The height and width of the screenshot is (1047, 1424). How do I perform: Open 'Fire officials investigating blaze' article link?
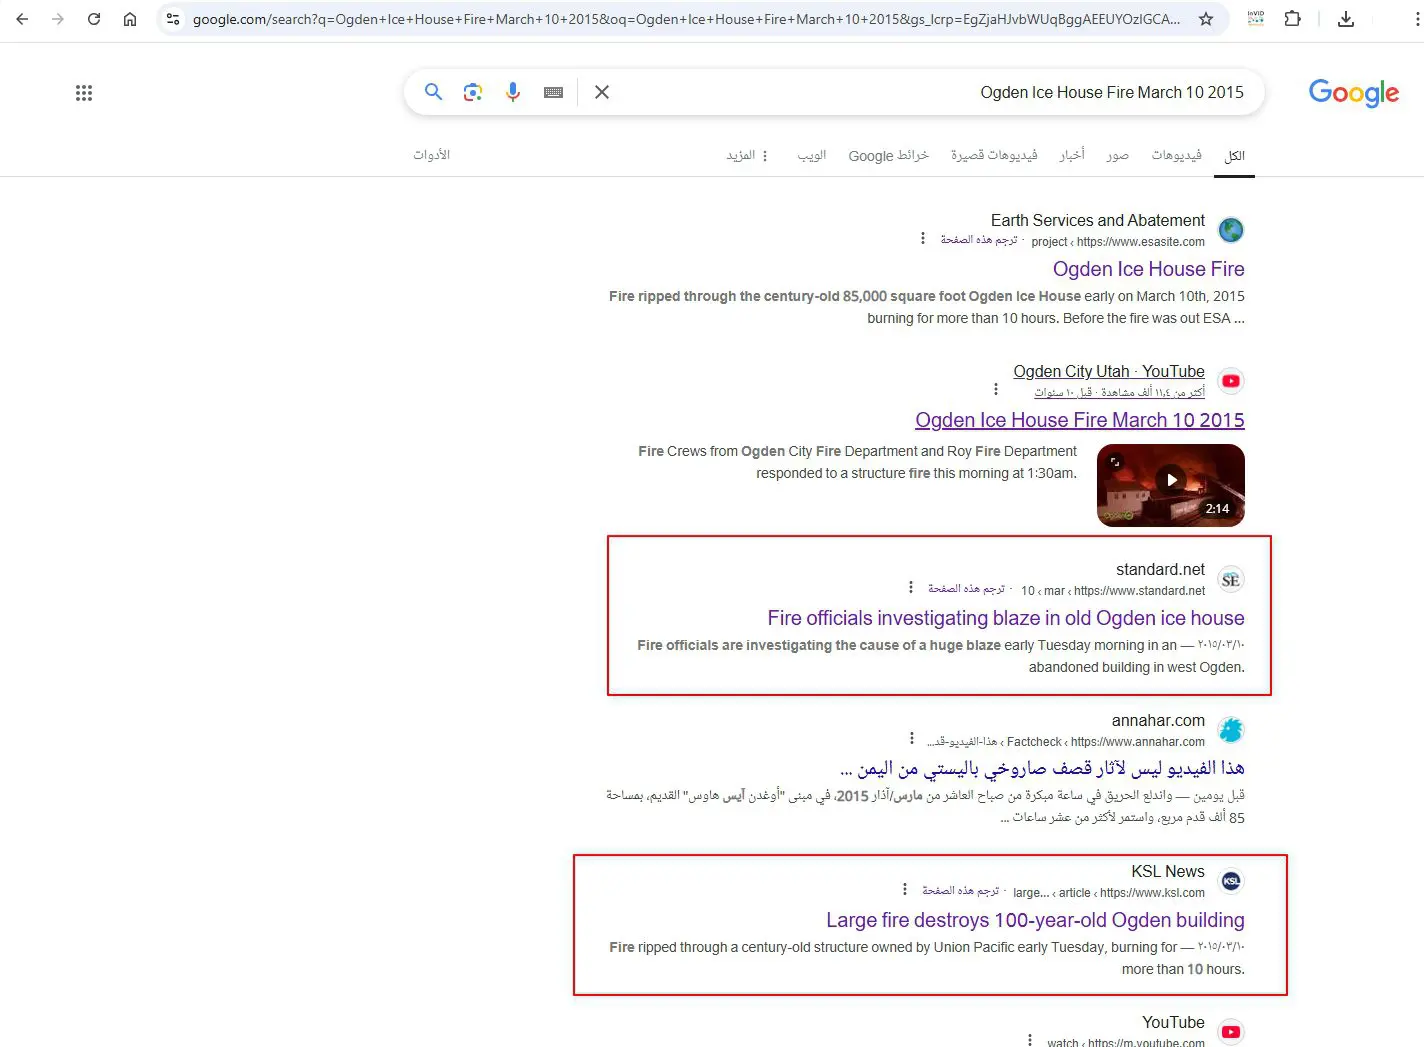(x=1006, y=618)
